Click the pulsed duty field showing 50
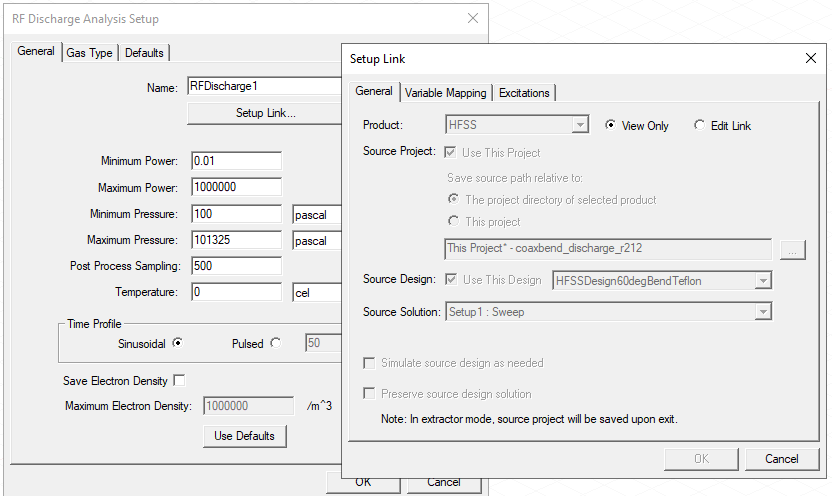 [x=323, y=343]
